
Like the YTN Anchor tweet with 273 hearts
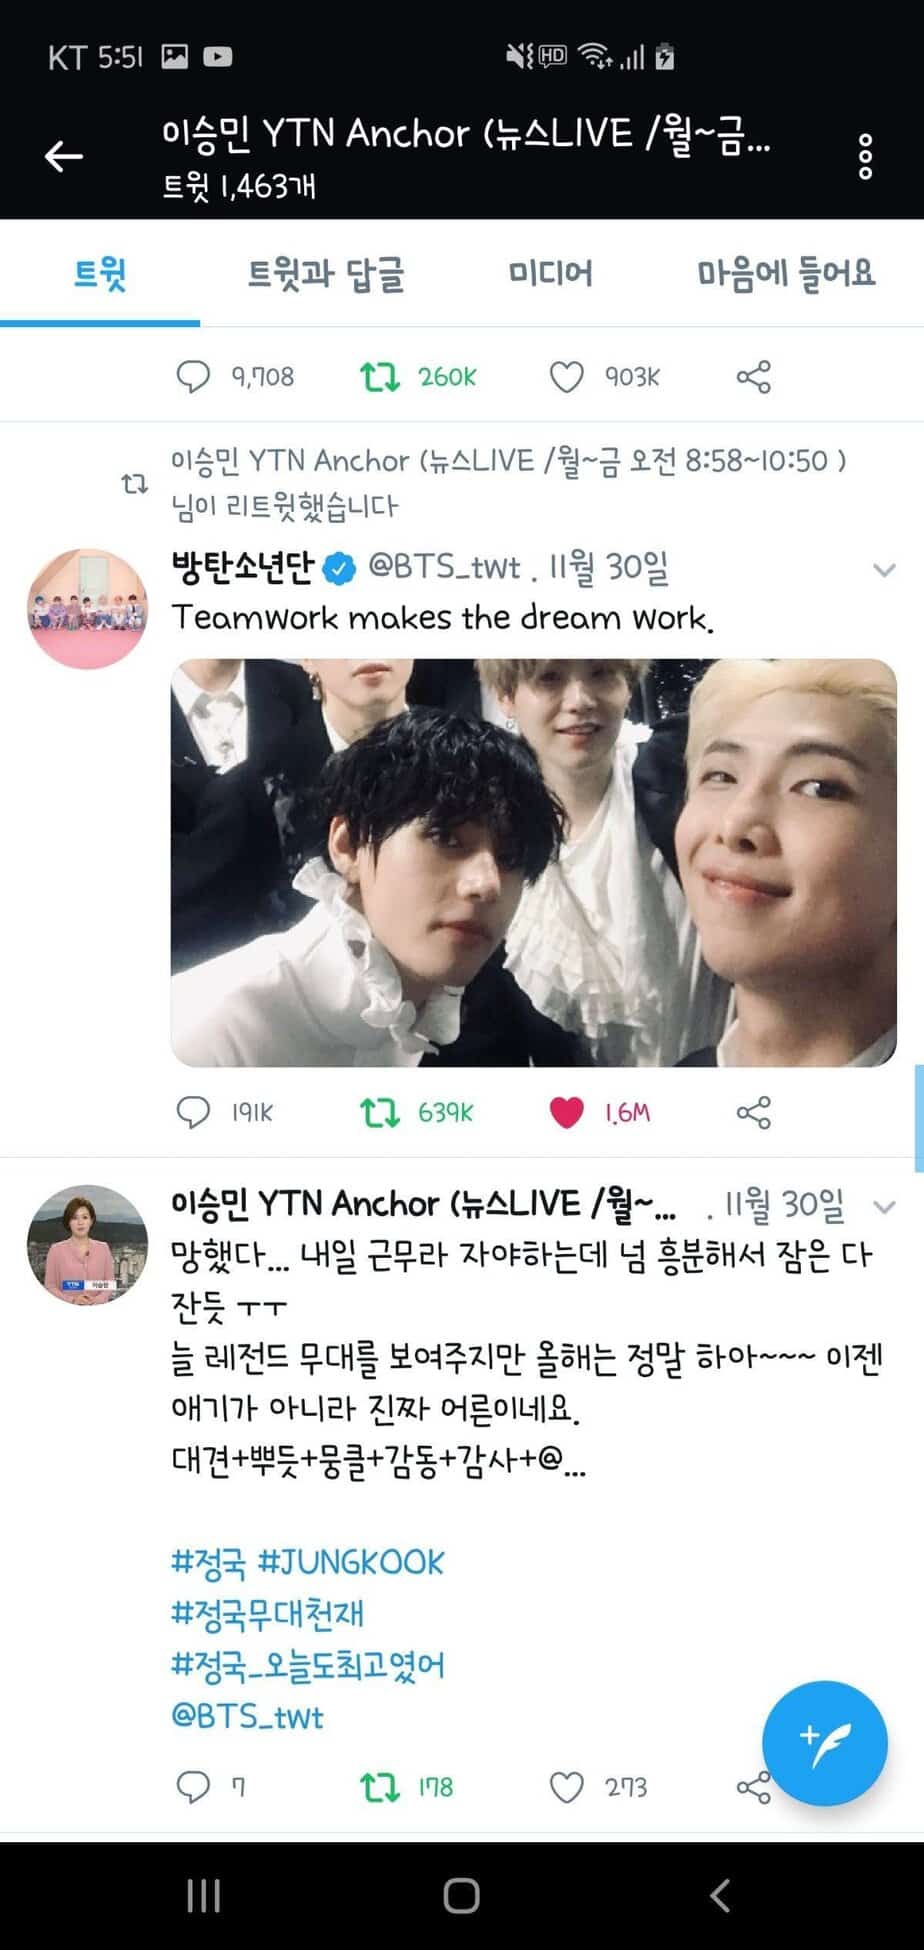[x=567, y=1787]
